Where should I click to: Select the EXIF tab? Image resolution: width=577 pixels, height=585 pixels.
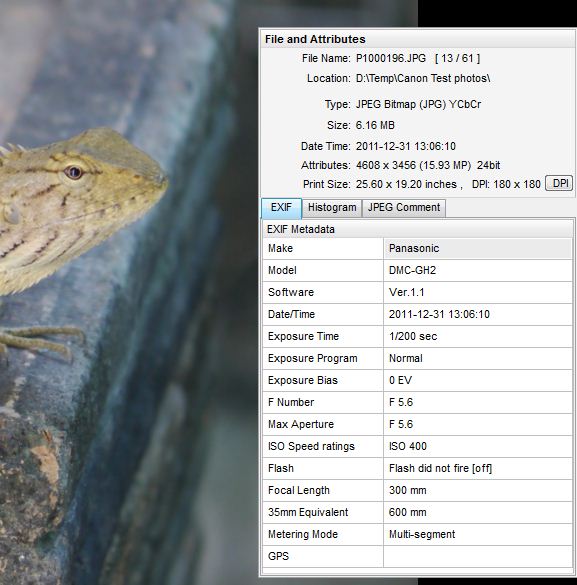click(x=281, y=207)
